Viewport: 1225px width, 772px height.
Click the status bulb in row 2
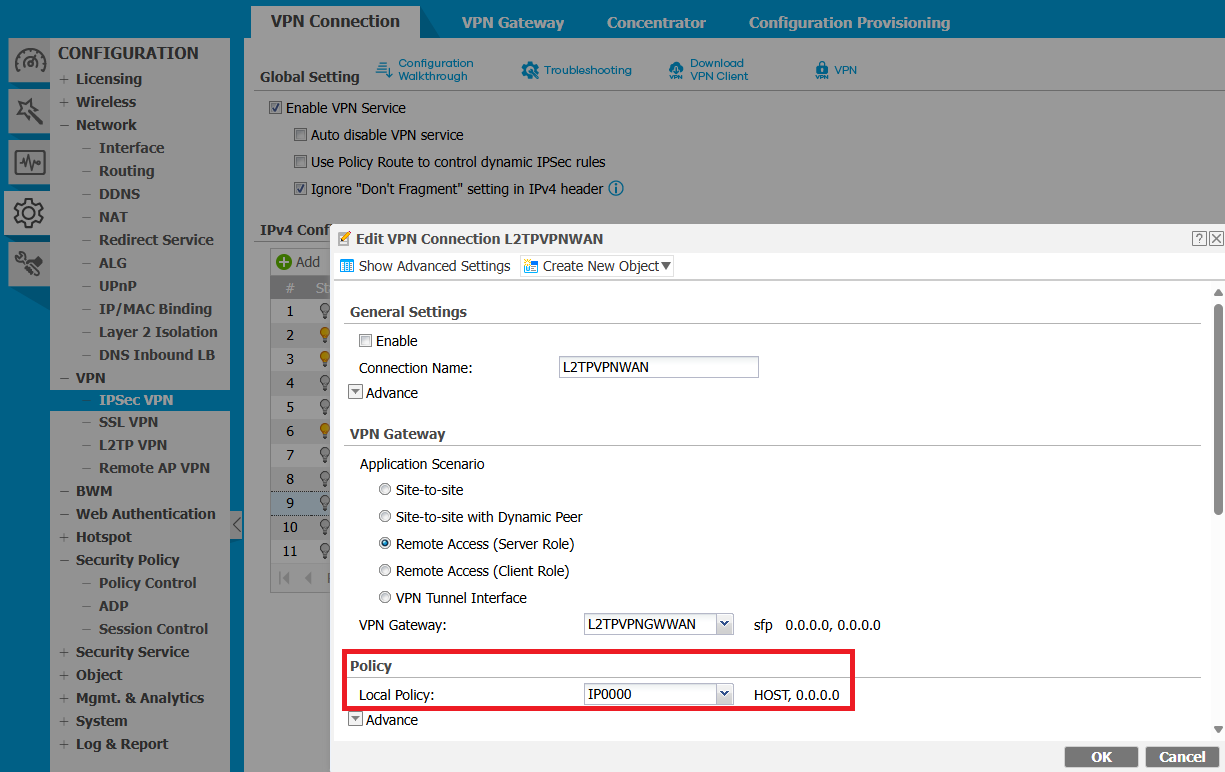[x=325, y=335]
